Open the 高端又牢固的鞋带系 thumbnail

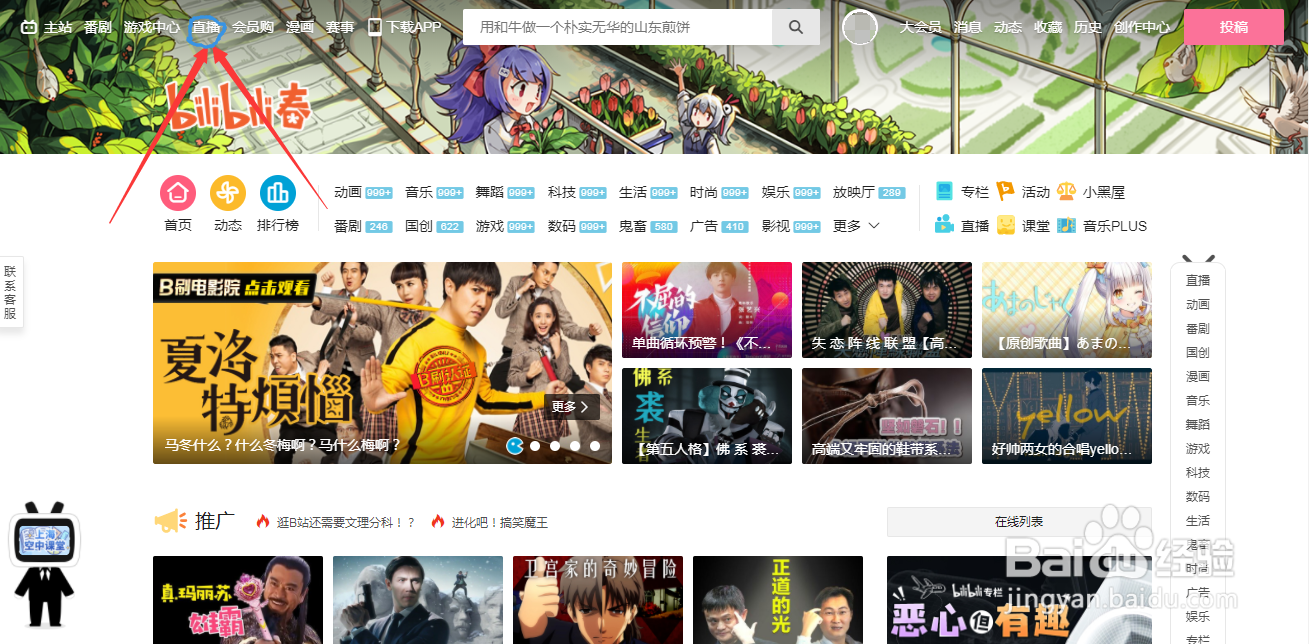(x=887, y=416)
